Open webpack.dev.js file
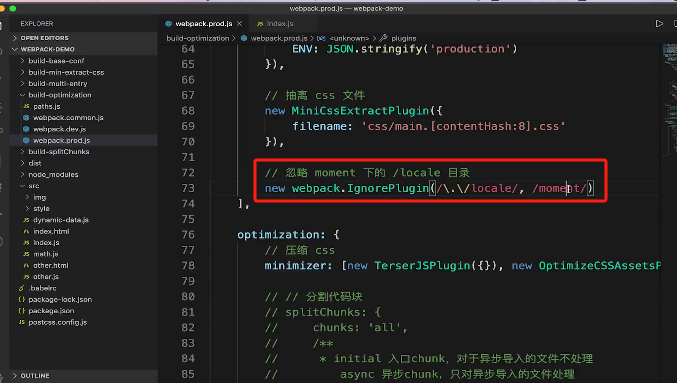 (x=60, y=129)
